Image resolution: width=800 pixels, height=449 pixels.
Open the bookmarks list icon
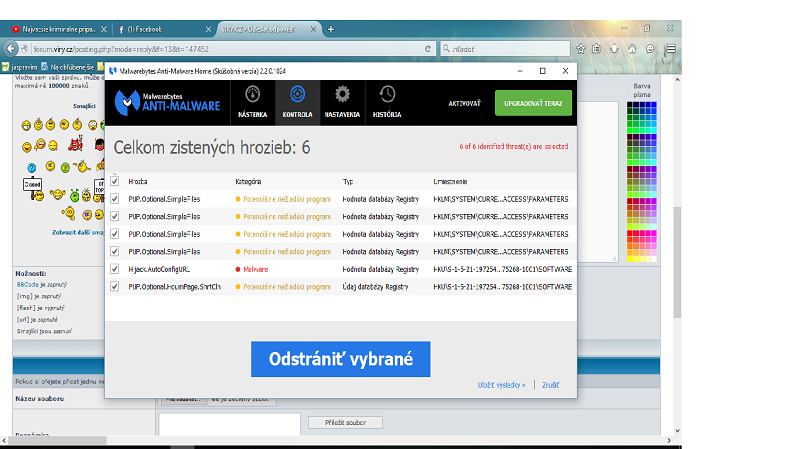pos(596,49)
